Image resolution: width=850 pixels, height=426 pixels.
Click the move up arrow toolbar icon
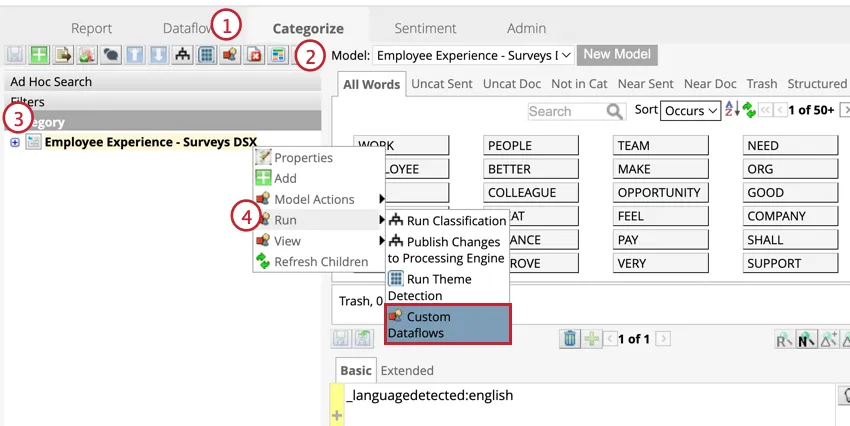pos(134,55)
